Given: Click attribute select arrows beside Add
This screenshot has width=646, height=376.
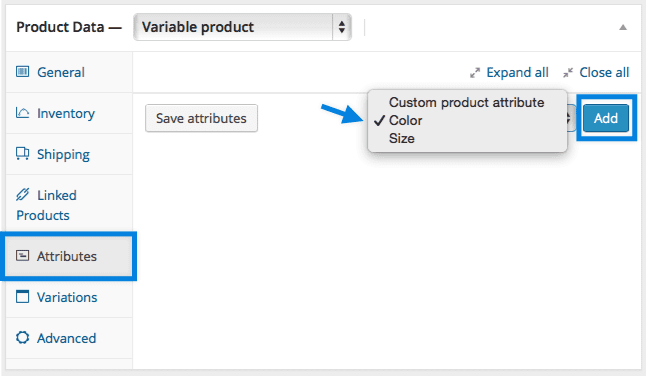Looking at the screenshot, I should (570, 119).
